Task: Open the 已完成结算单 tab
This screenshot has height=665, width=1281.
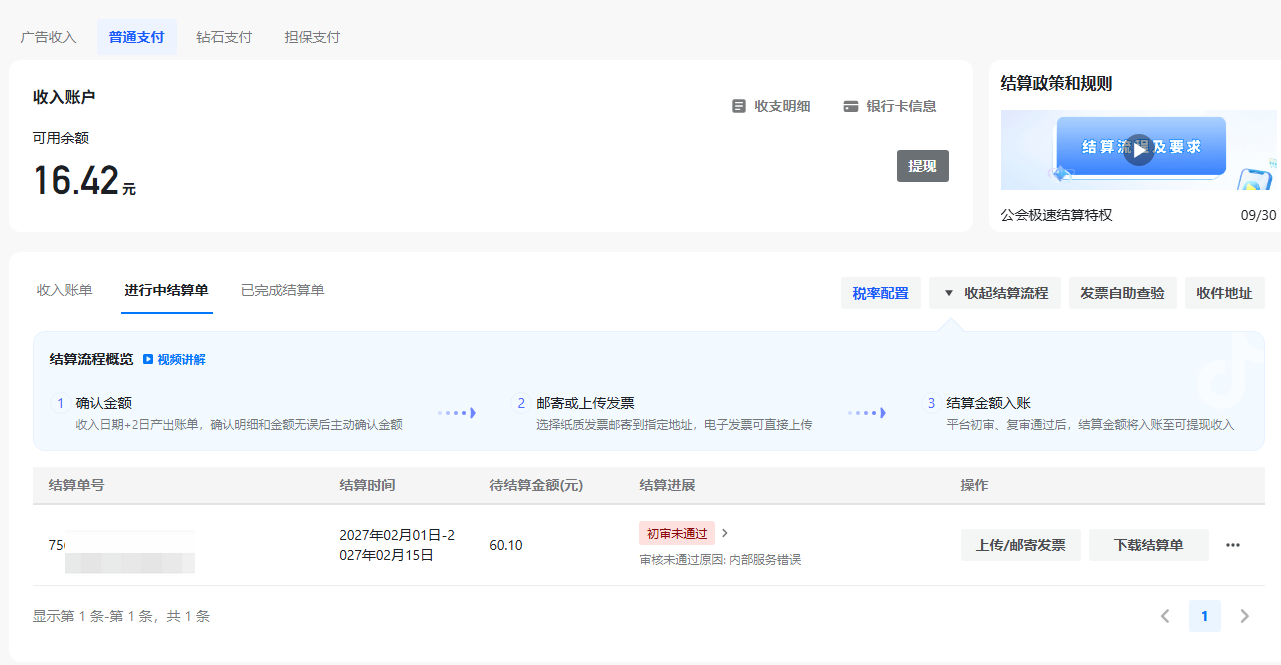Action: click(x=282, y=290)
